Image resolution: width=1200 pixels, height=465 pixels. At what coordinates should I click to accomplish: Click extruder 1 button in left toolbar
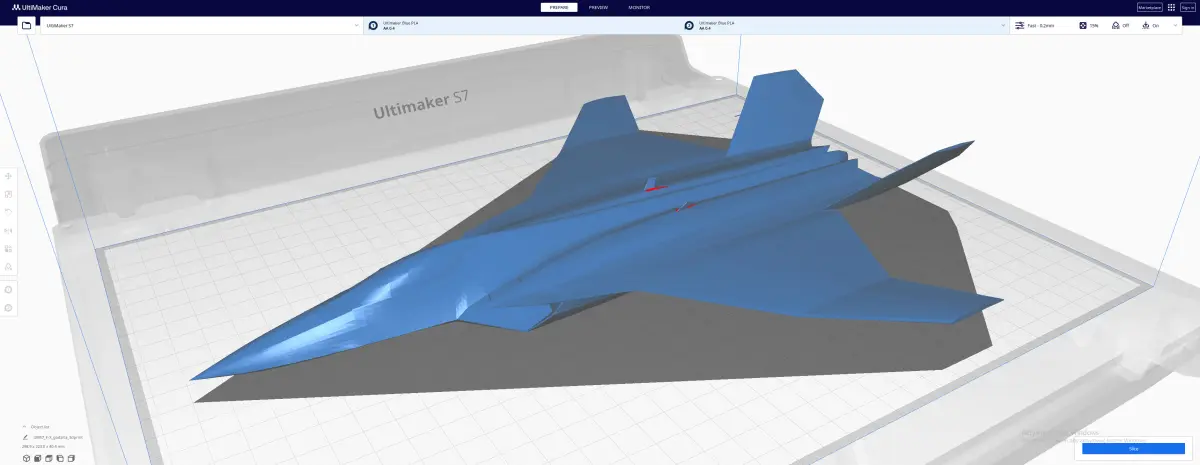(8, 289)
